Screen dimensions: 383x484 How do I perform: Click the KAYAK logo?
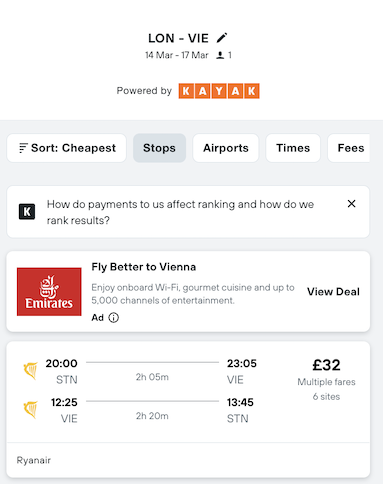(219, 91)
